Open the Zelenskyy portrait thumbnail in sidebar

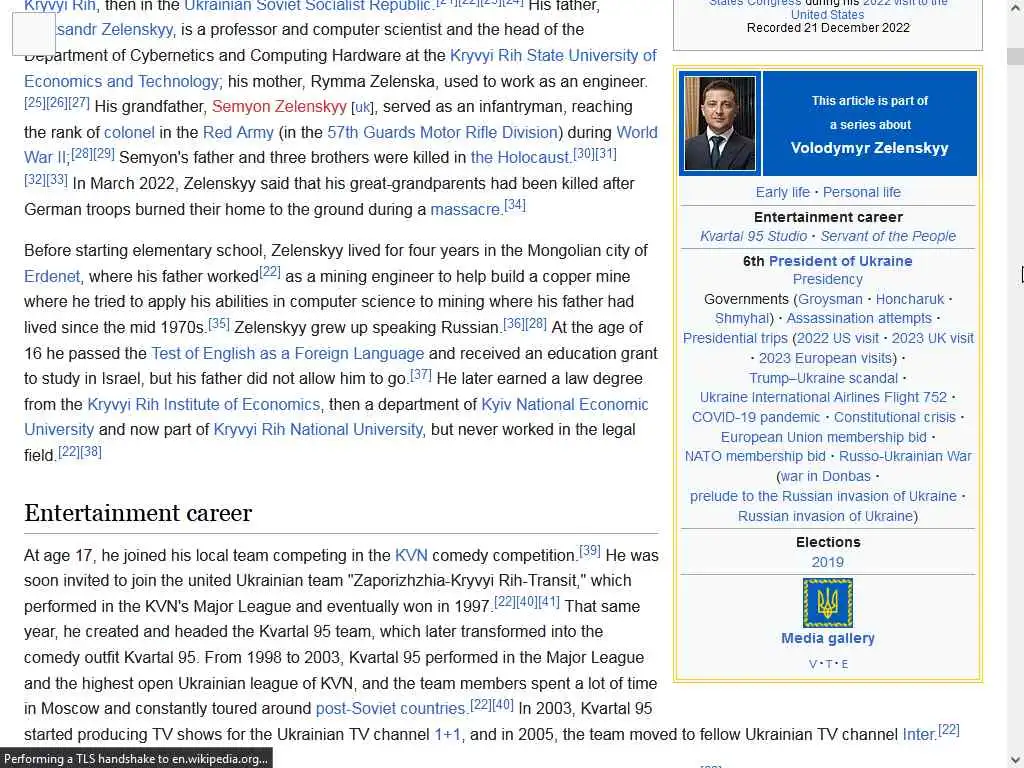[720, 123]
